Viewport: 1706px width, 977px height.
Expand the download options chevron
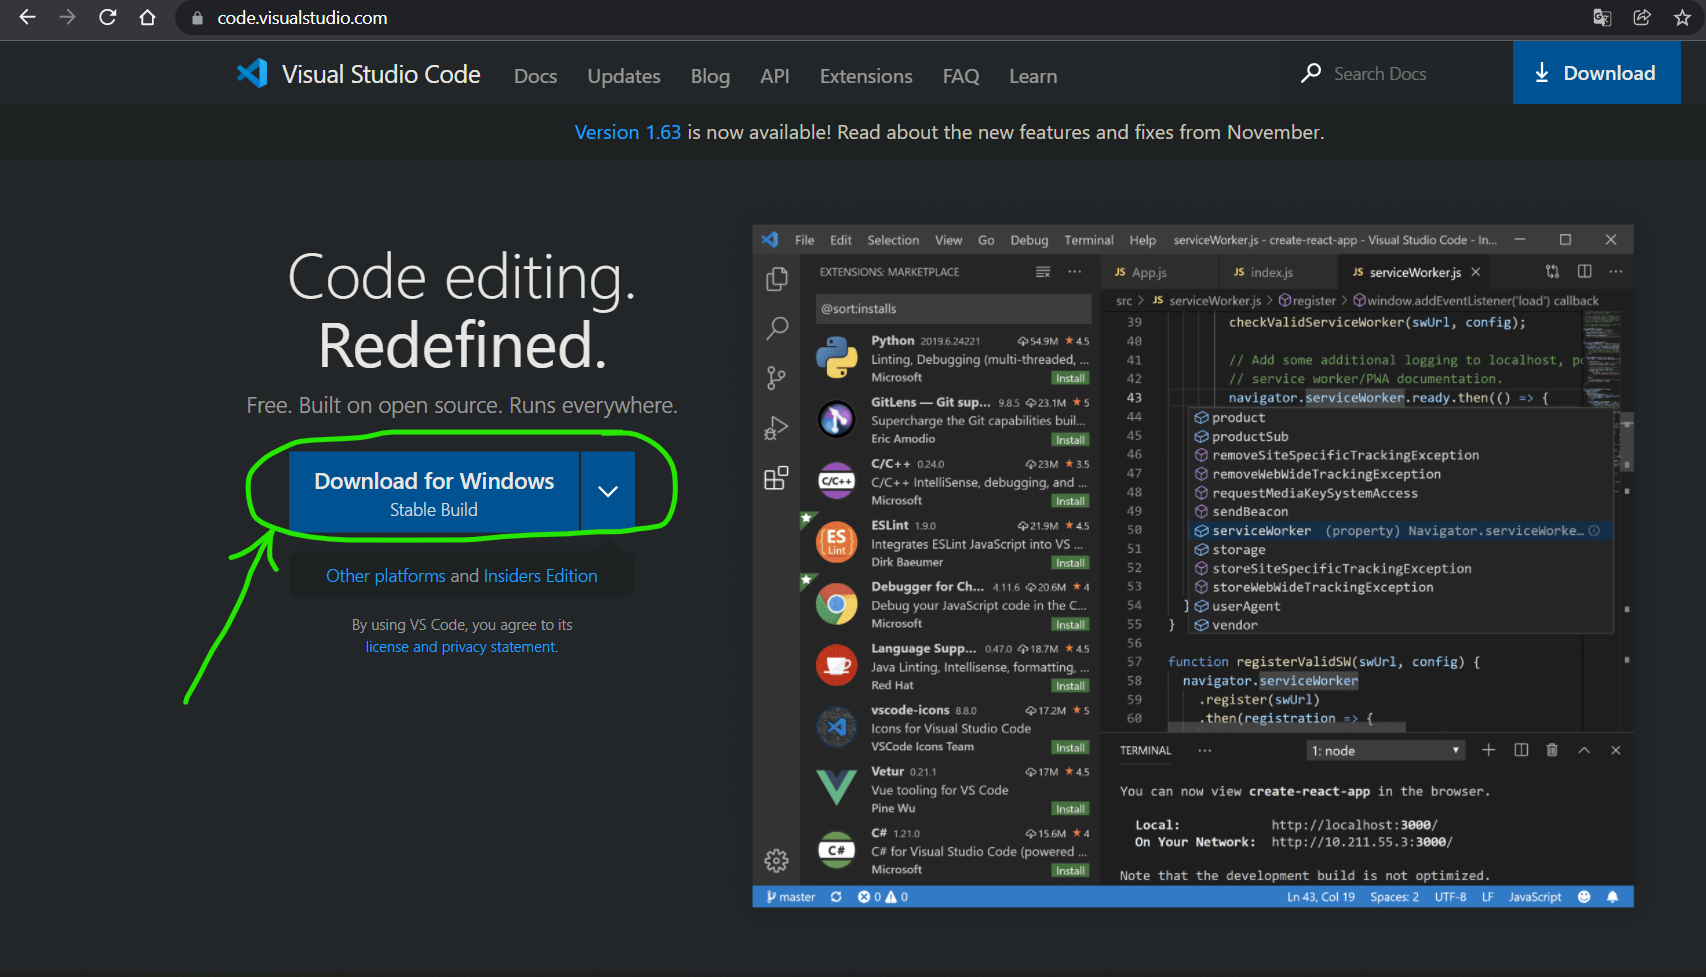(608, 491)
